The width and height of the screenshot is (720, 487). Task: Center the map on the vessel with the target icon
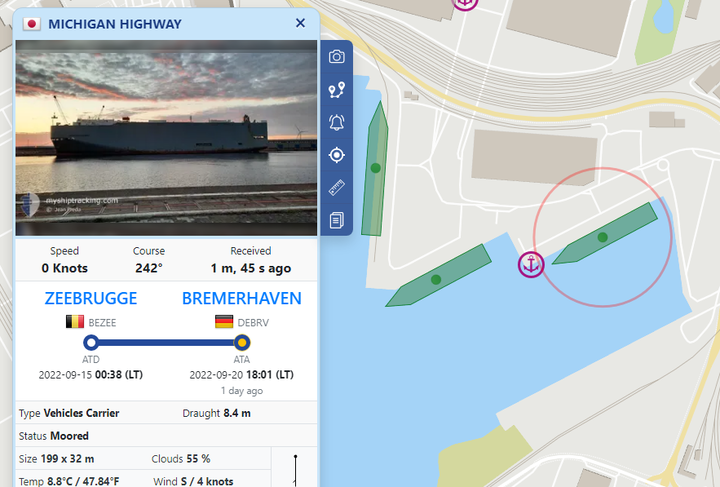(x=337, y=155)
